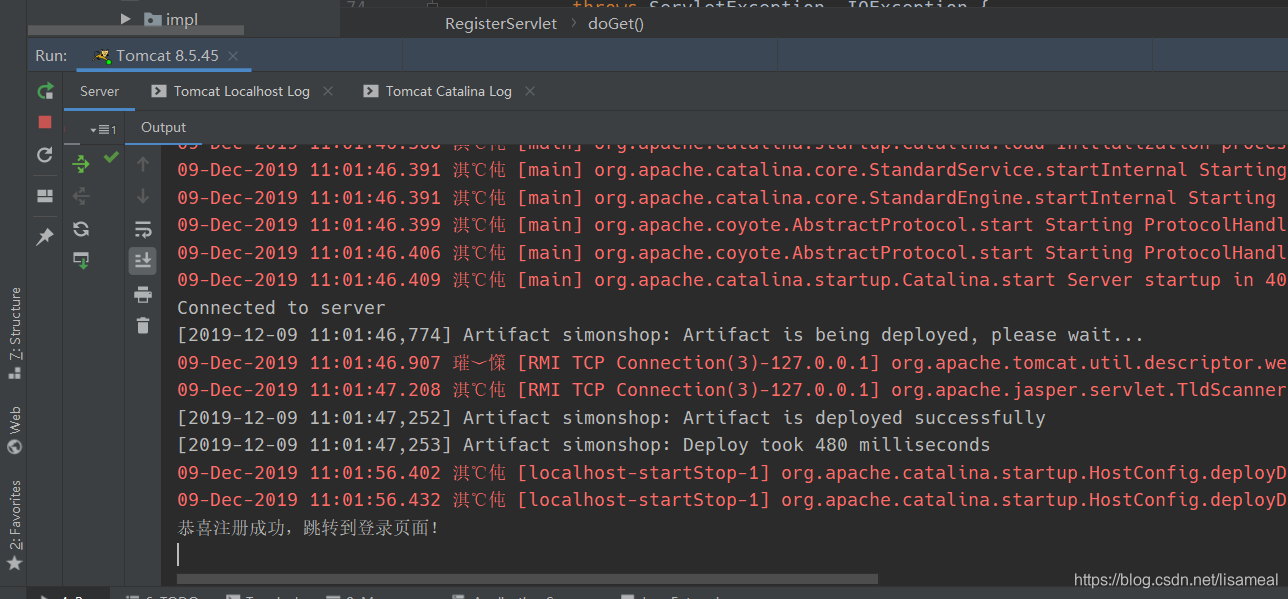Click the grayed-out Undeploy arrows icon
The height and width of the screenshot is (599, 1288).
point(81,196)
